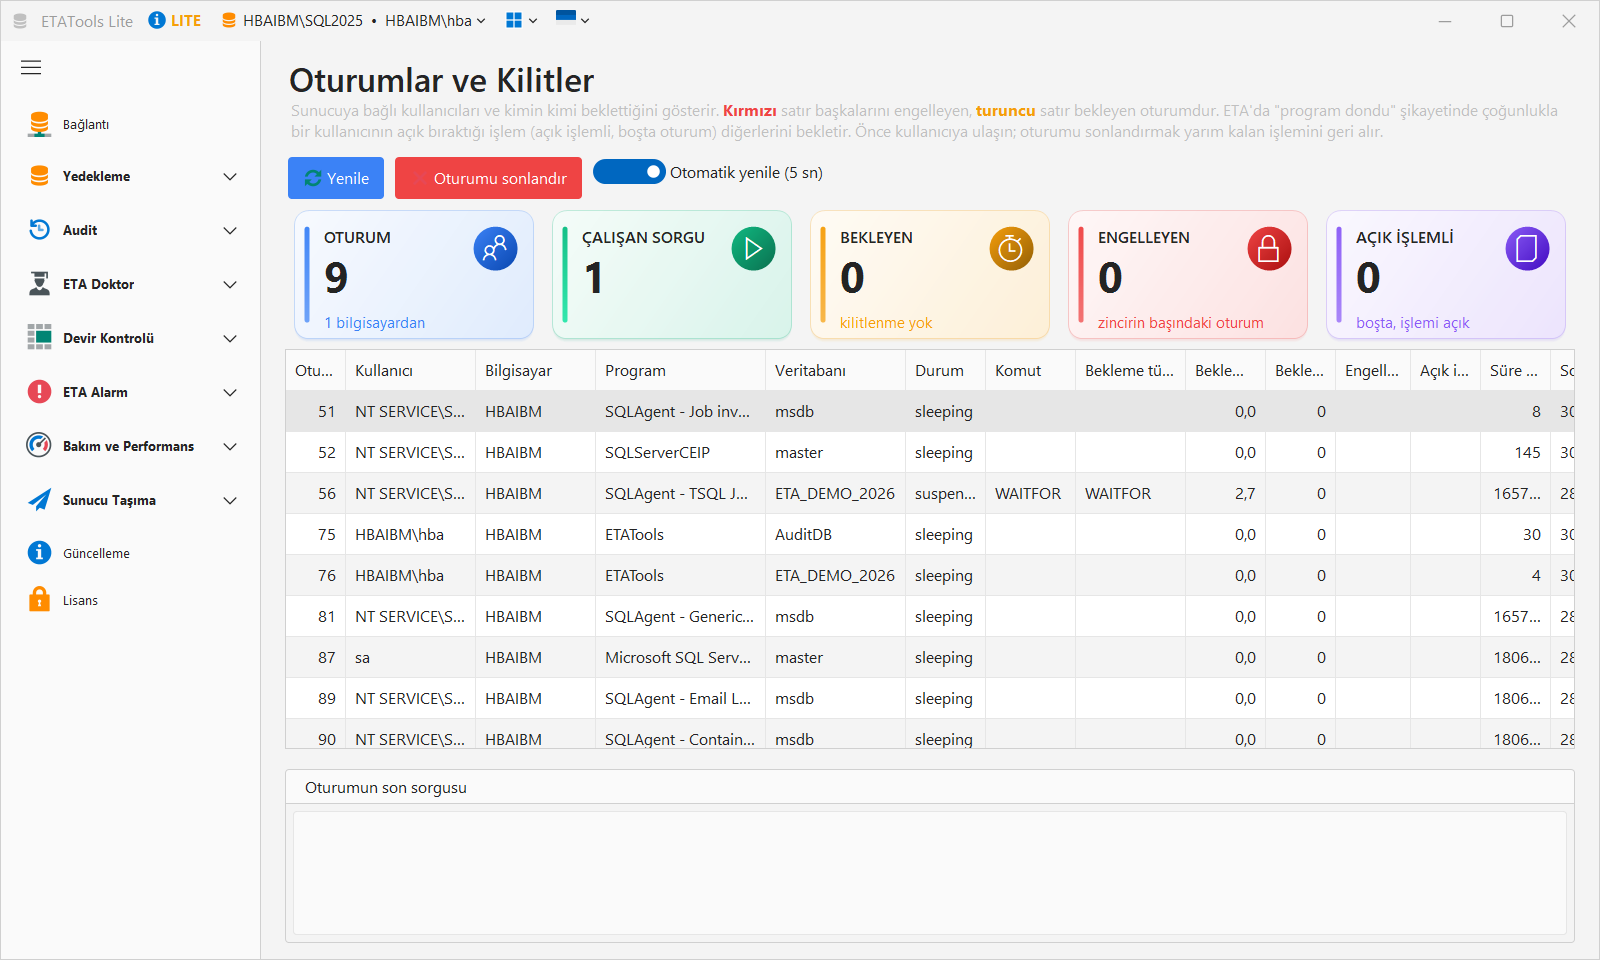Image resolution: width=1600 pixels, height=960 pixels.
Task: Click the AÇIK İŞLEMLİ purple icon
Action: click(x=1527, y=249)
